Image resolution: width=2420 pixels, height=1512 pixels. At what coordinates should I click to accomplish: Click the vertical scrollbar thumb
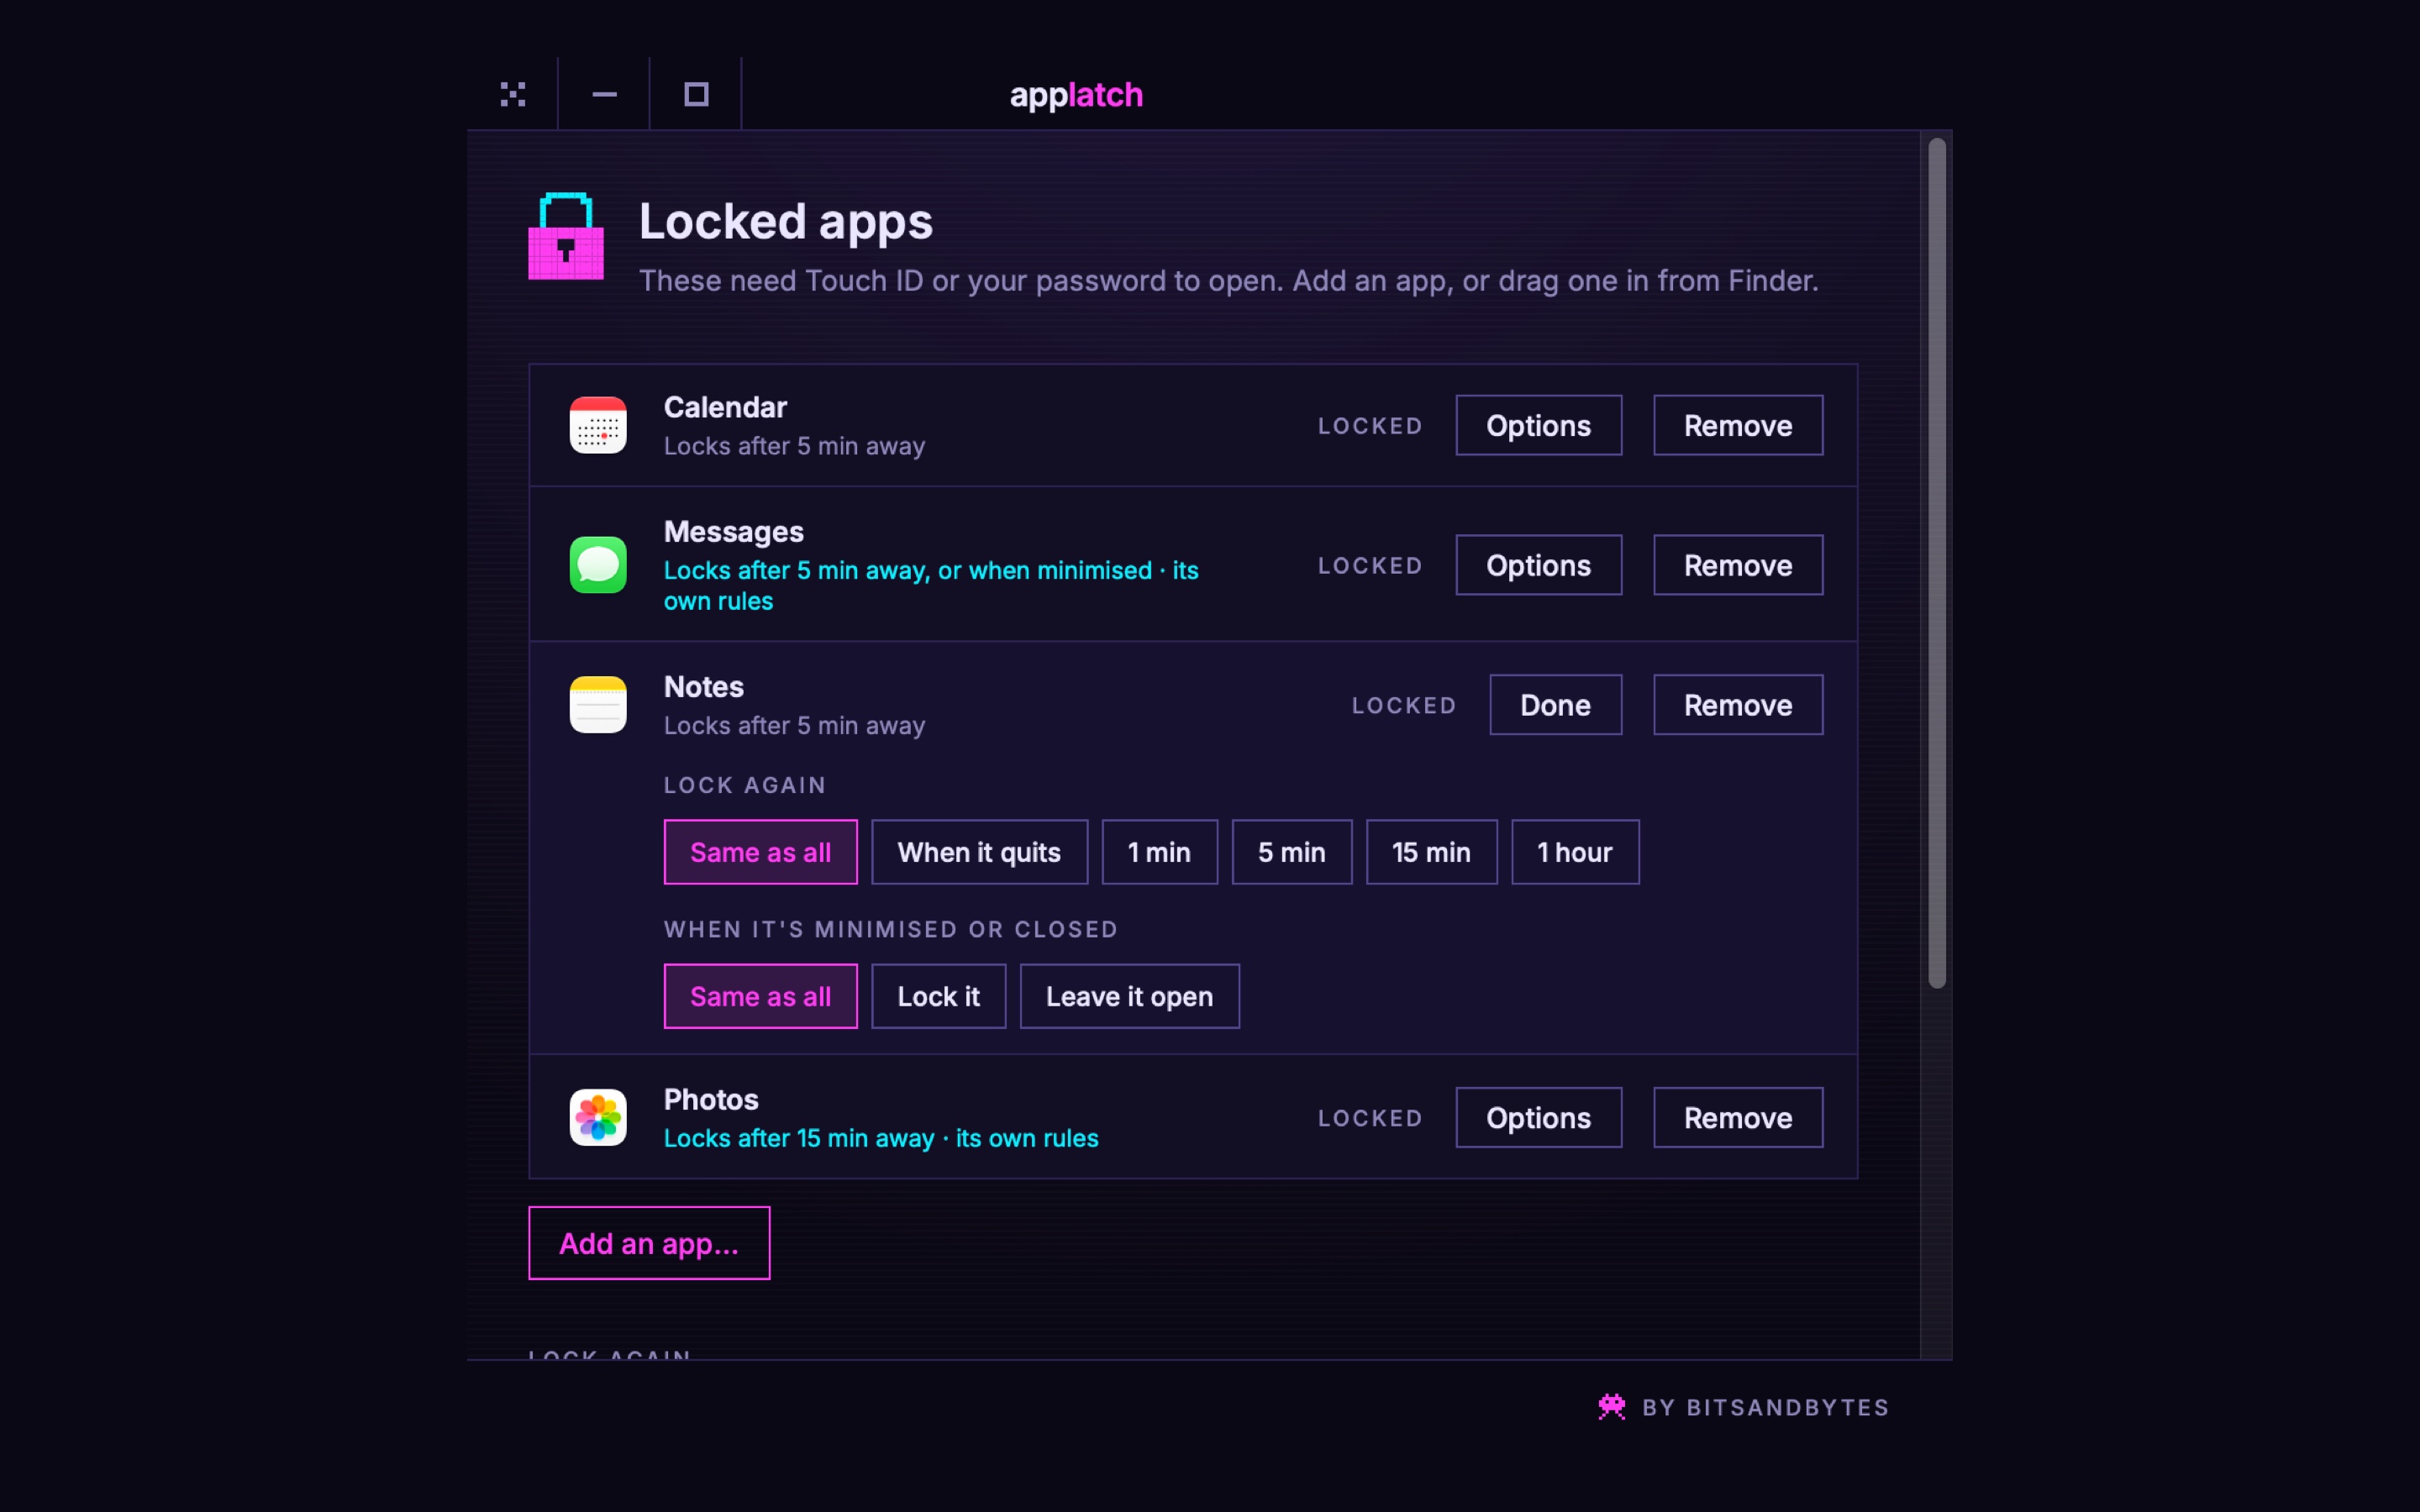(x=1937, y=563)
